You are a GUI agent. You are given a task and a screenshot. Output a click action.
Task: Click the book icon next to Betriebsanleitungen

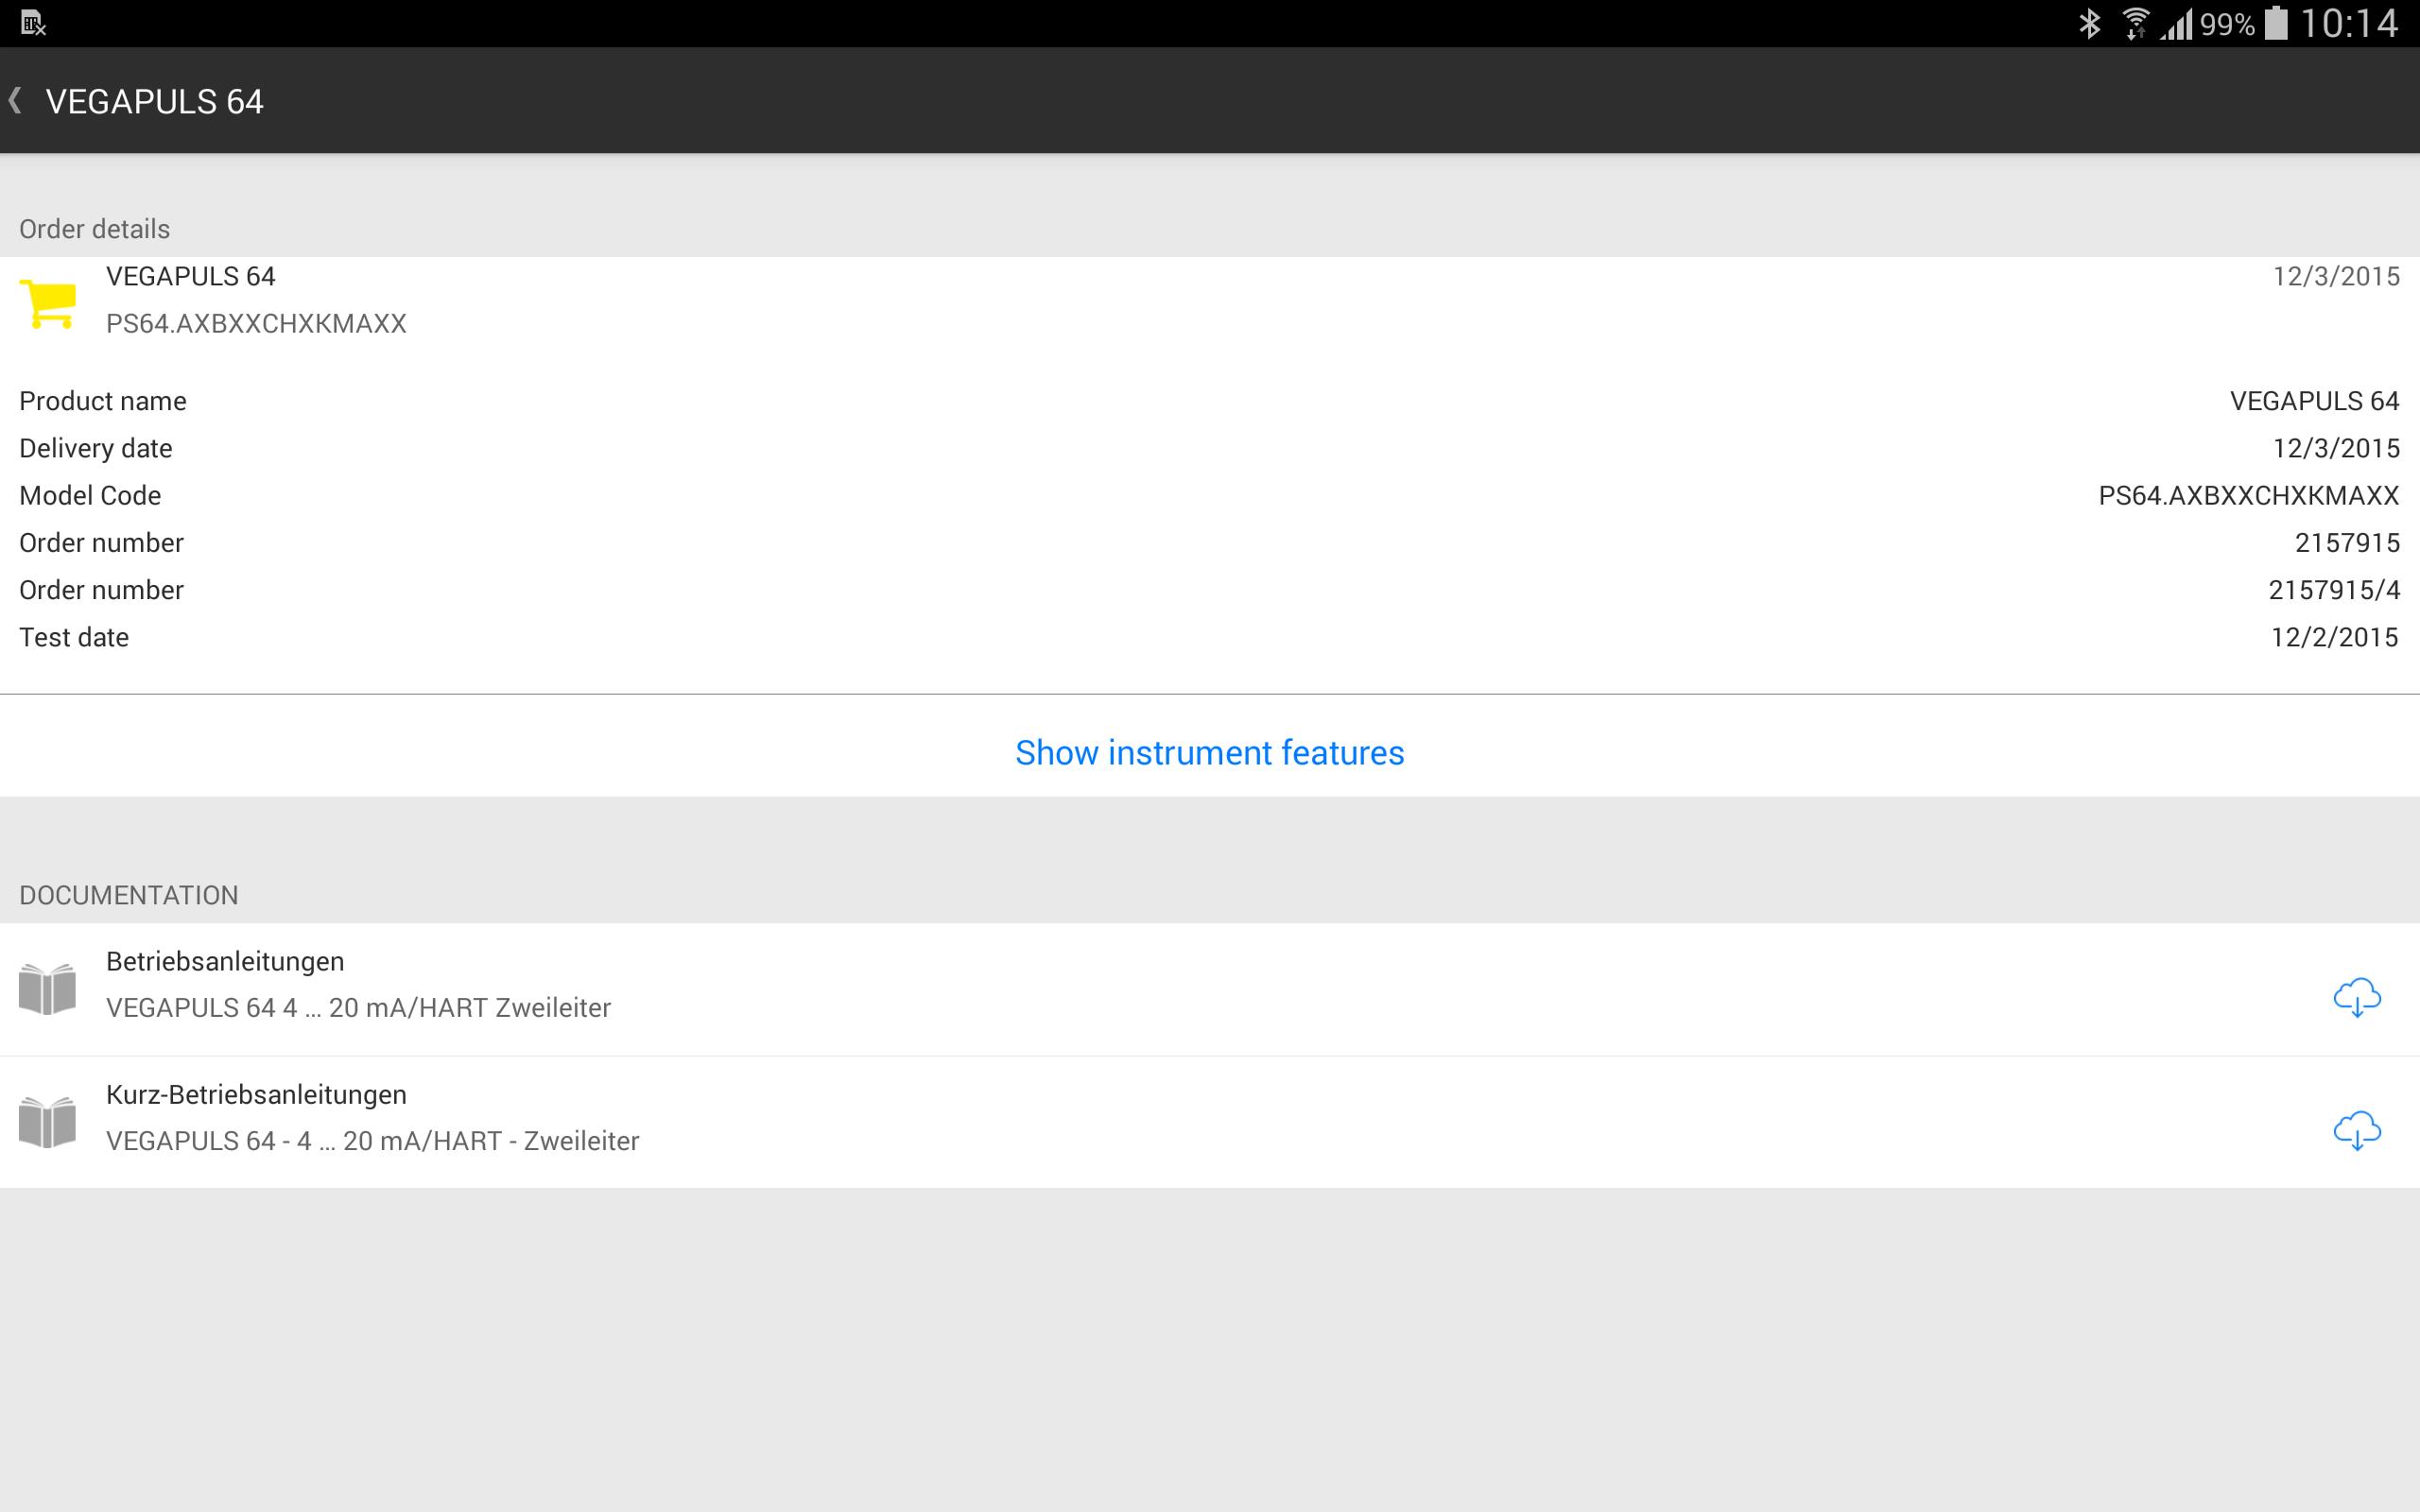click(x=47, y=988)
